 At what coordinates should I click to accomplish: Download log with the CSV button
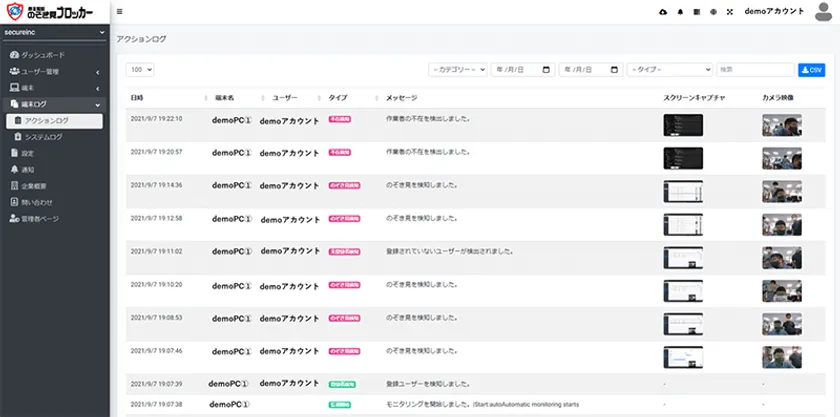tap(811, 70)
